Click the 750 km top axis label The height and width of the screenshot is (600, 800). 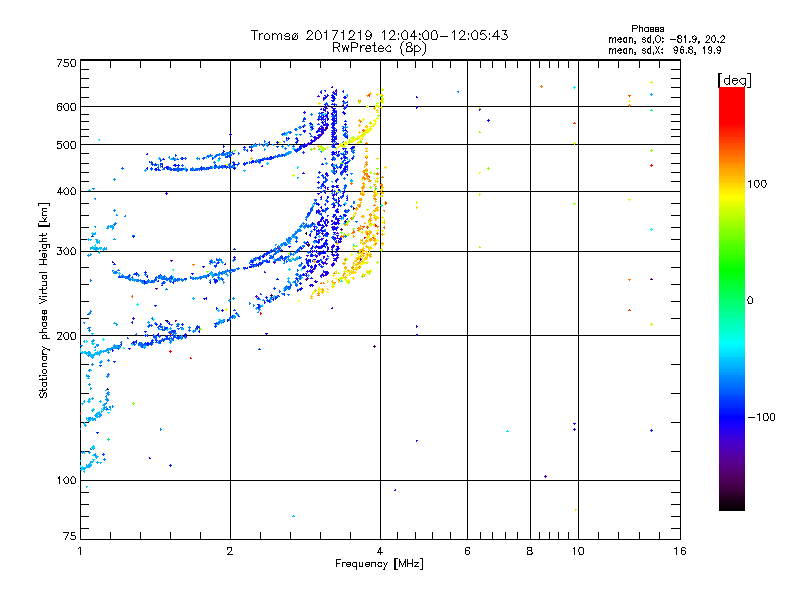66,63
